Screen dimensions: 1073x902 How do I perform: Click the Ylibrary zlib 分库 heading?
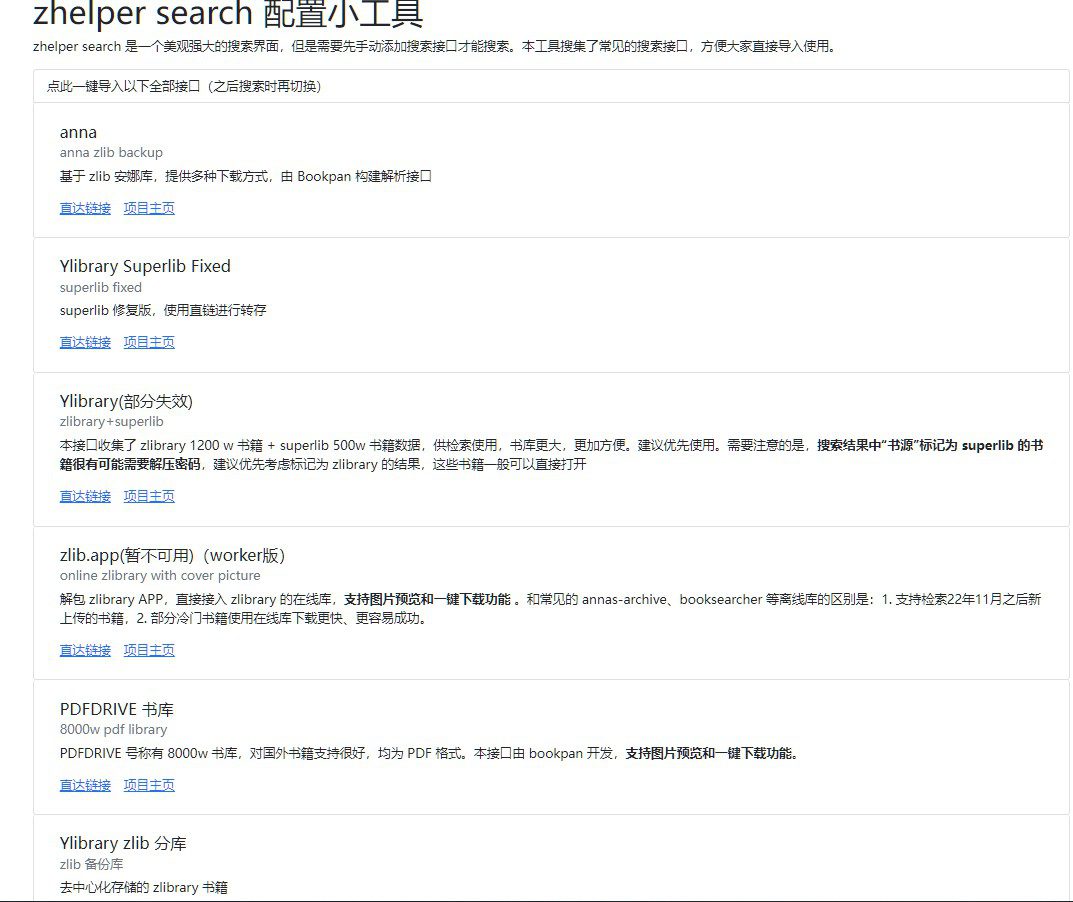click(123, 842)
